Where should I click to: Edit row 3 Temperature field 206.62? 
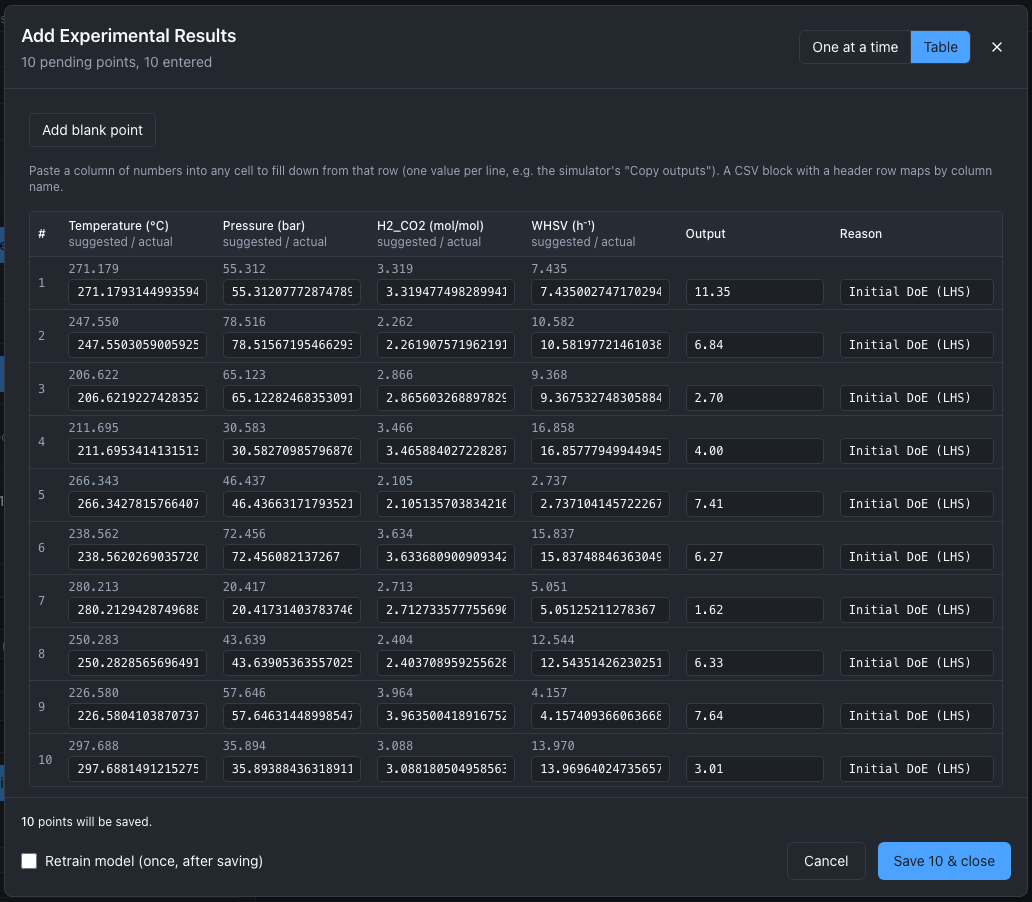[138, 398]
